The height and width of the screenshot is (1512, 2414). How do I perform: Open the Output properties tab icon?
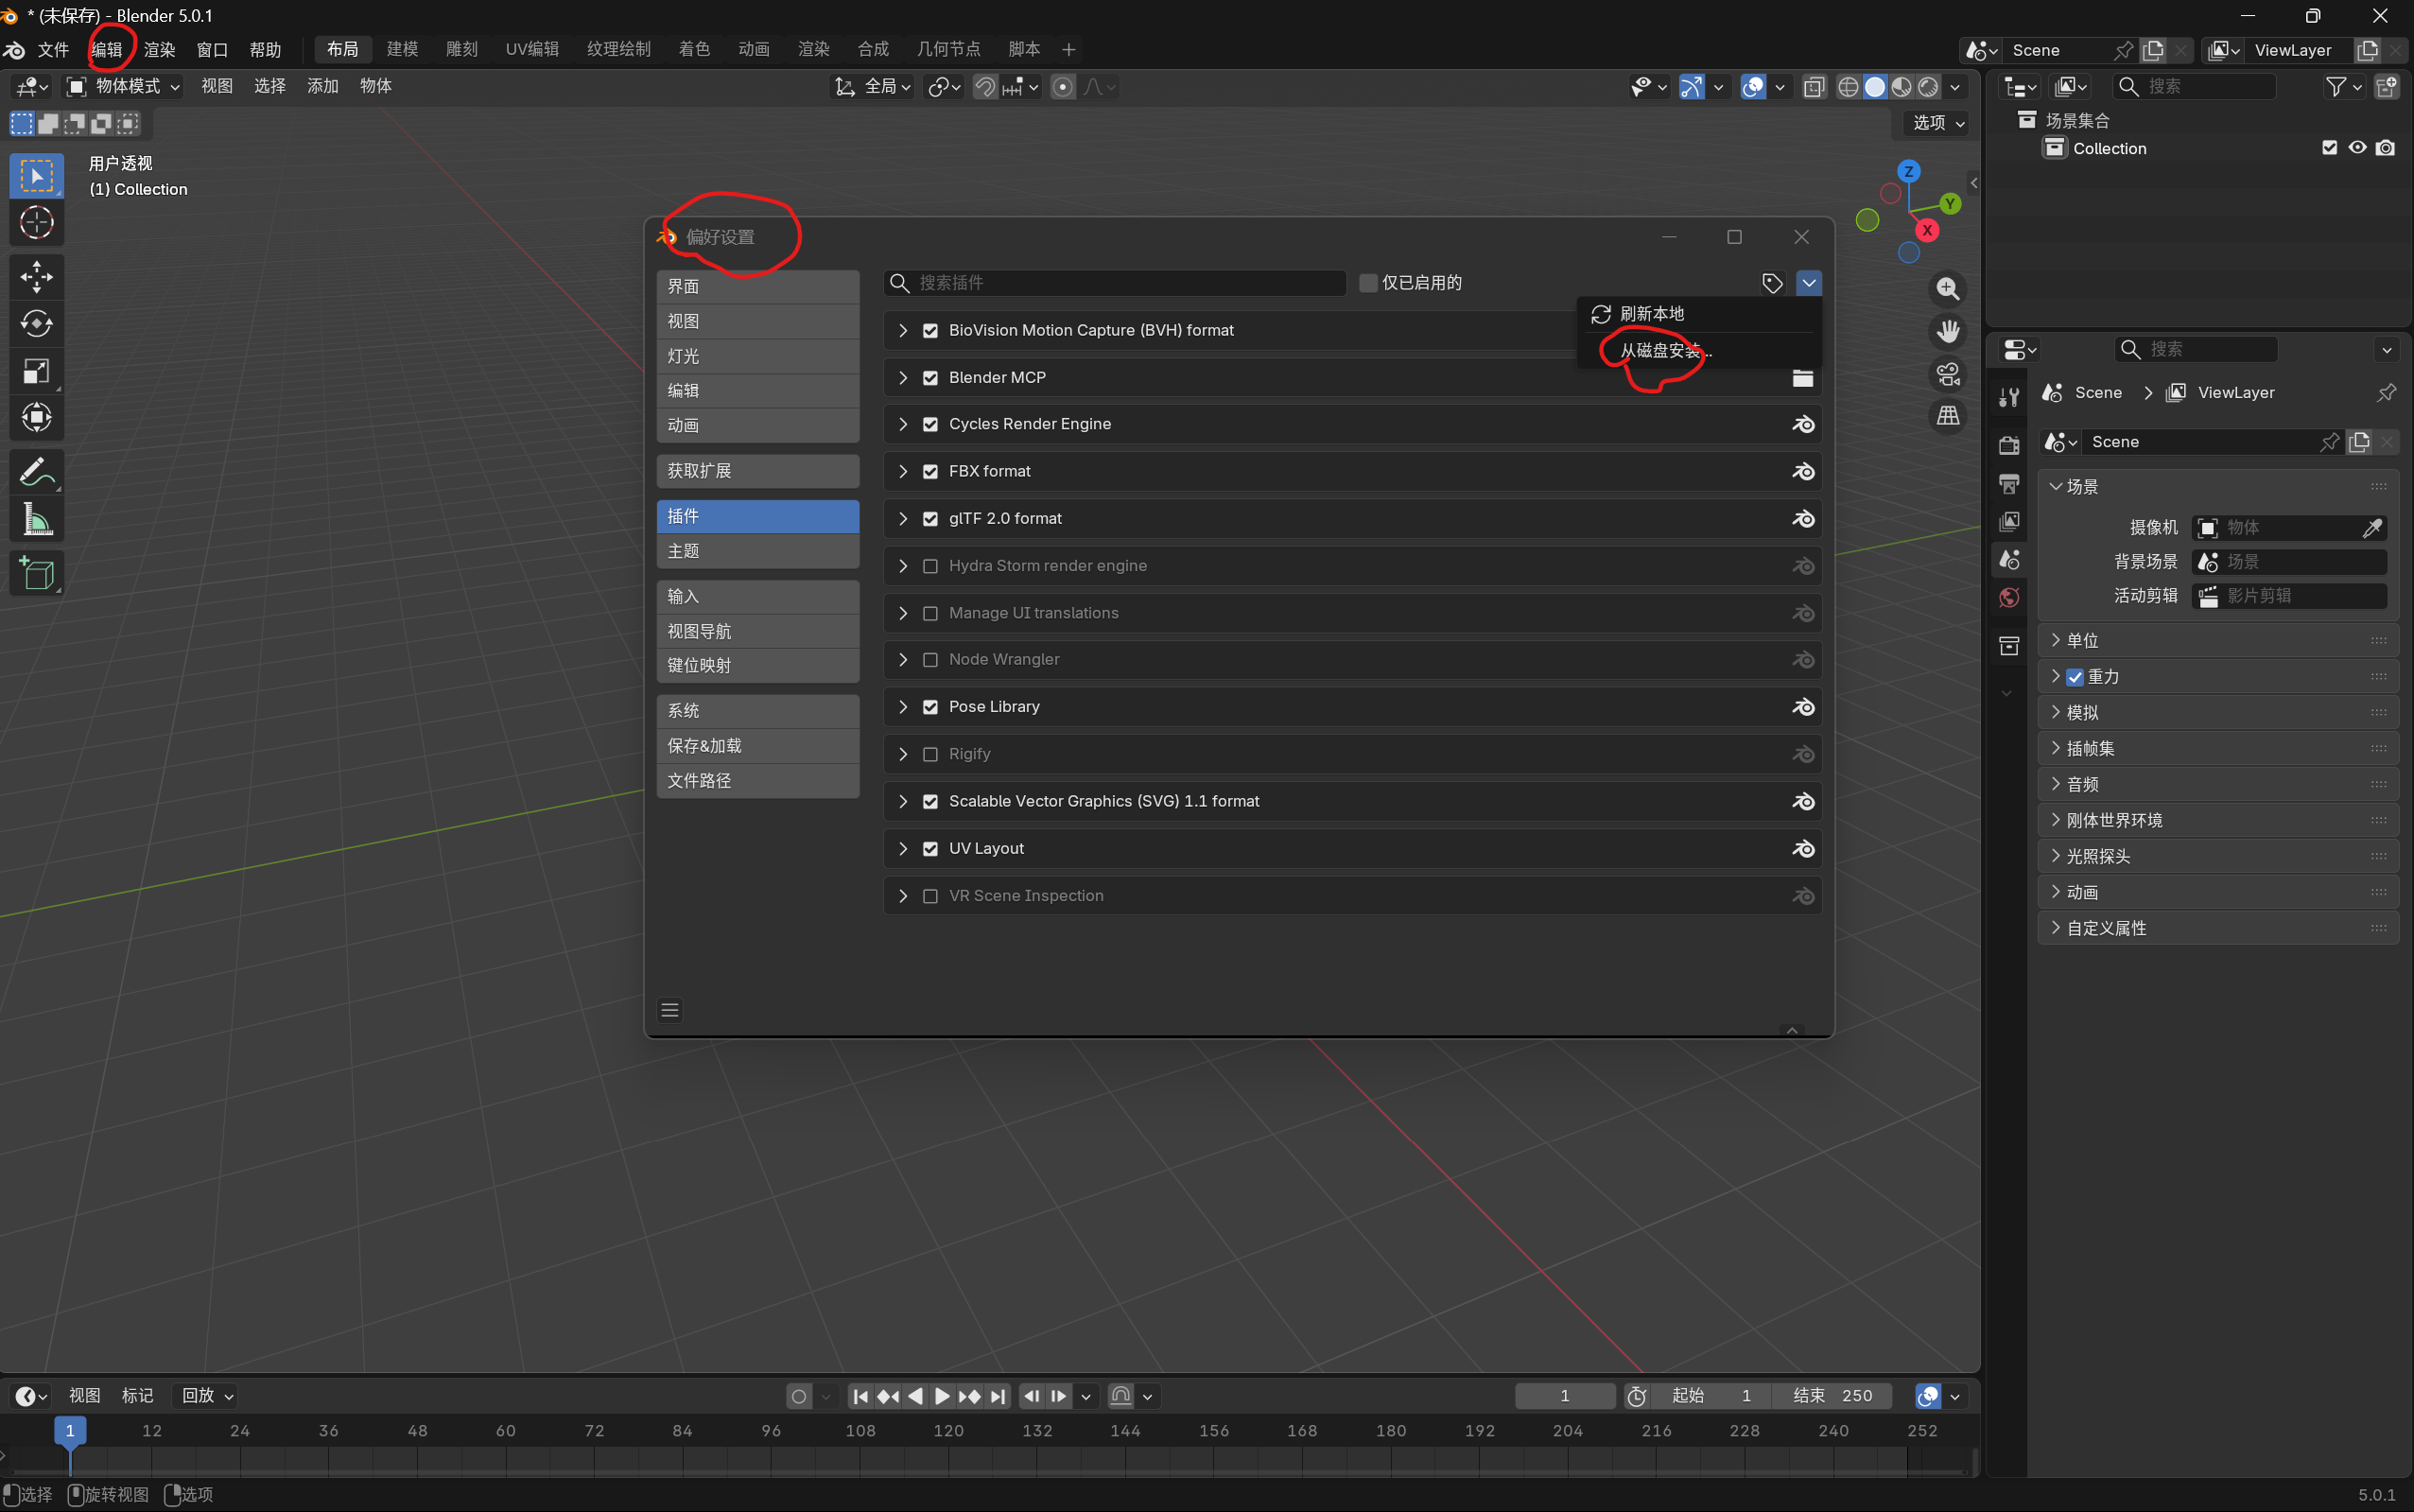[2009, 484]
